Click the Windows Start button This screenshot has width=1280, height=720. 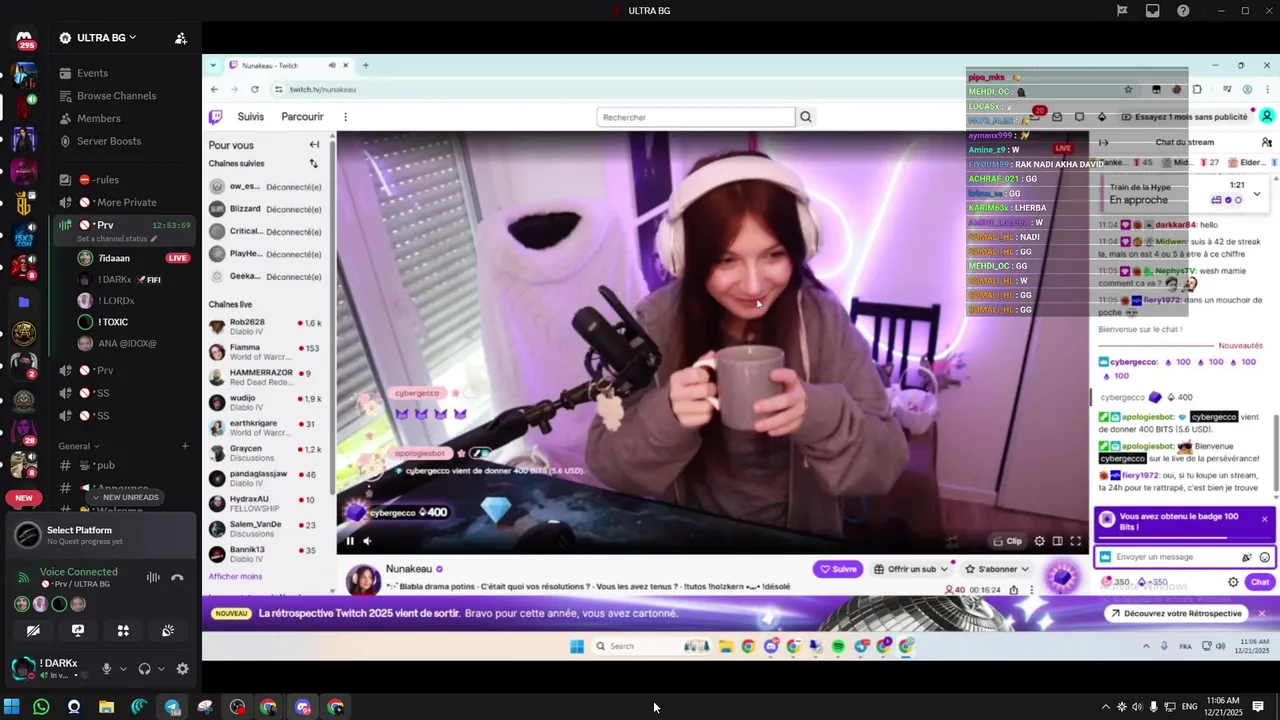pyautogui.click(x=11, y=707)
